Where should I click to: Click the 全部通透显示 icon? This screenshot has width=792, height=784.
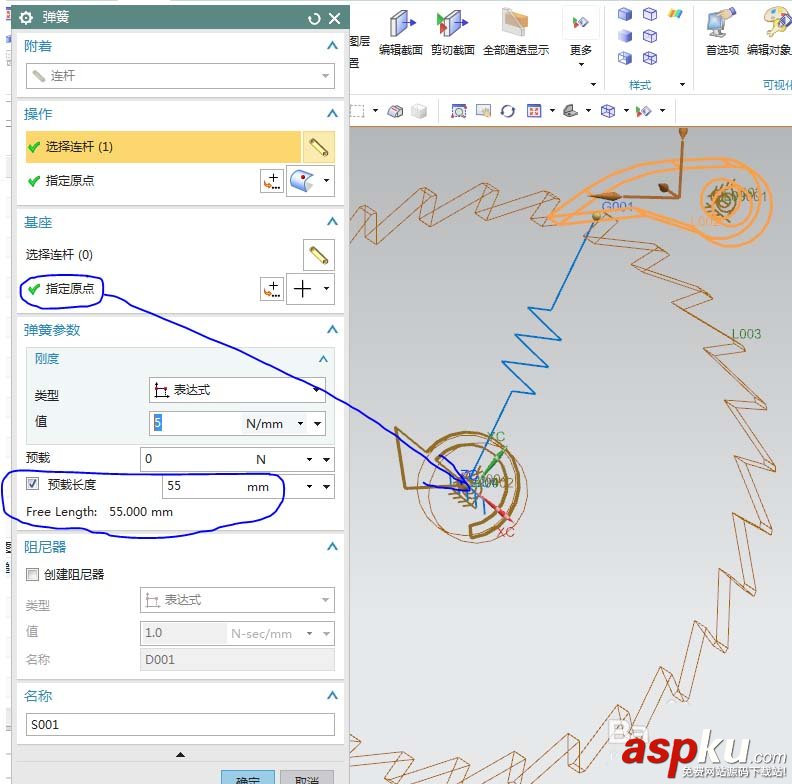[515, 23]
